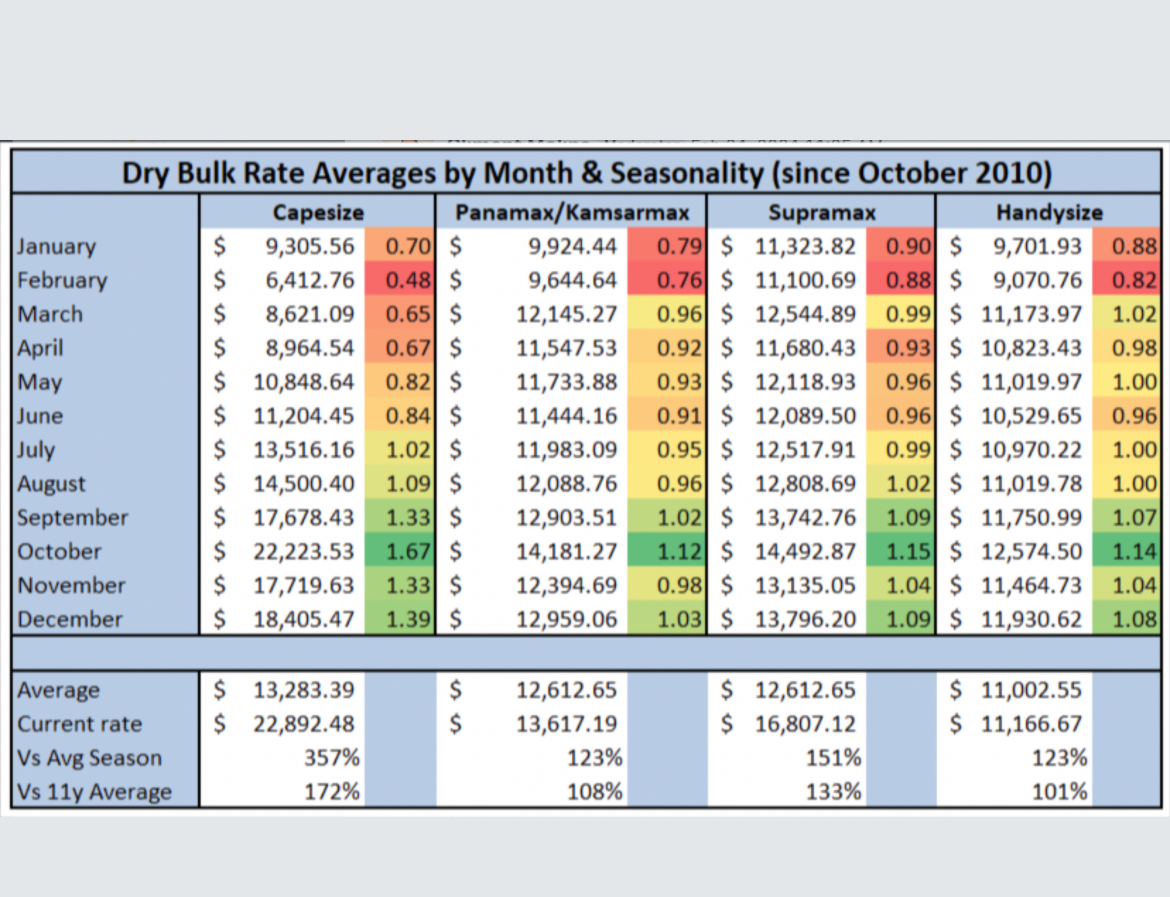Click the Vs 11y Average row label
Image resolution: width=1170 pixels, height=897 pixels.
tap(94, 792)
